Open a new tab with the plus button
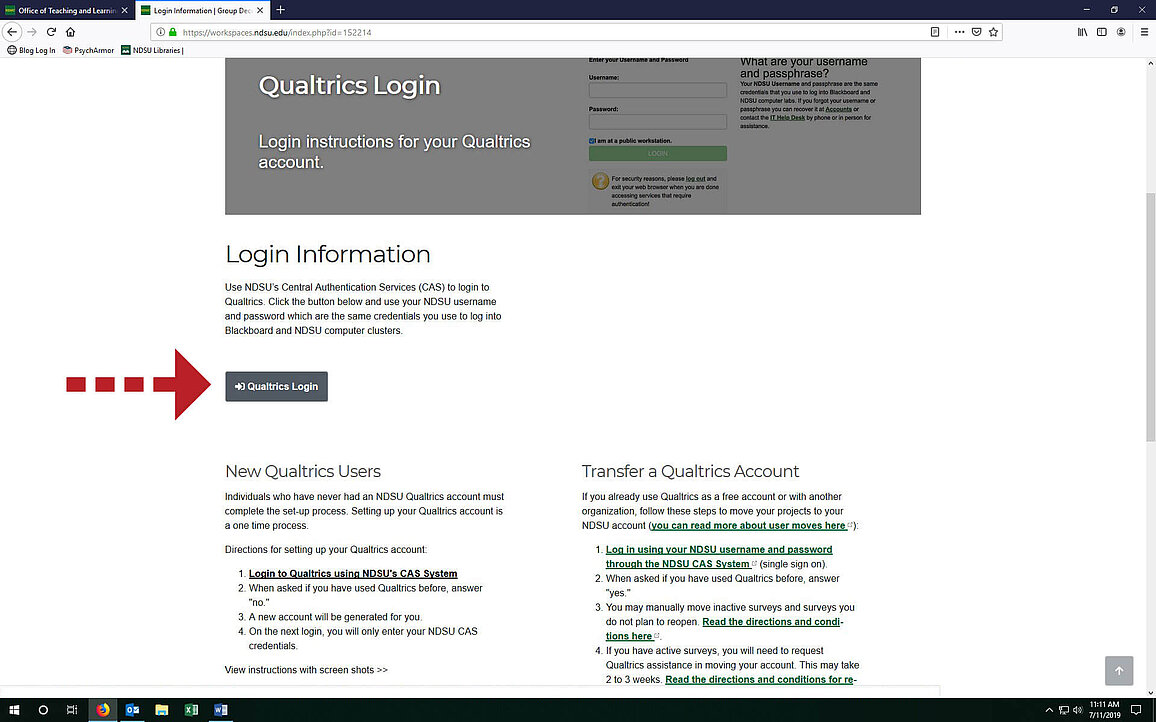The height and width of the screenshot is (722, 1156). [281, 10]
